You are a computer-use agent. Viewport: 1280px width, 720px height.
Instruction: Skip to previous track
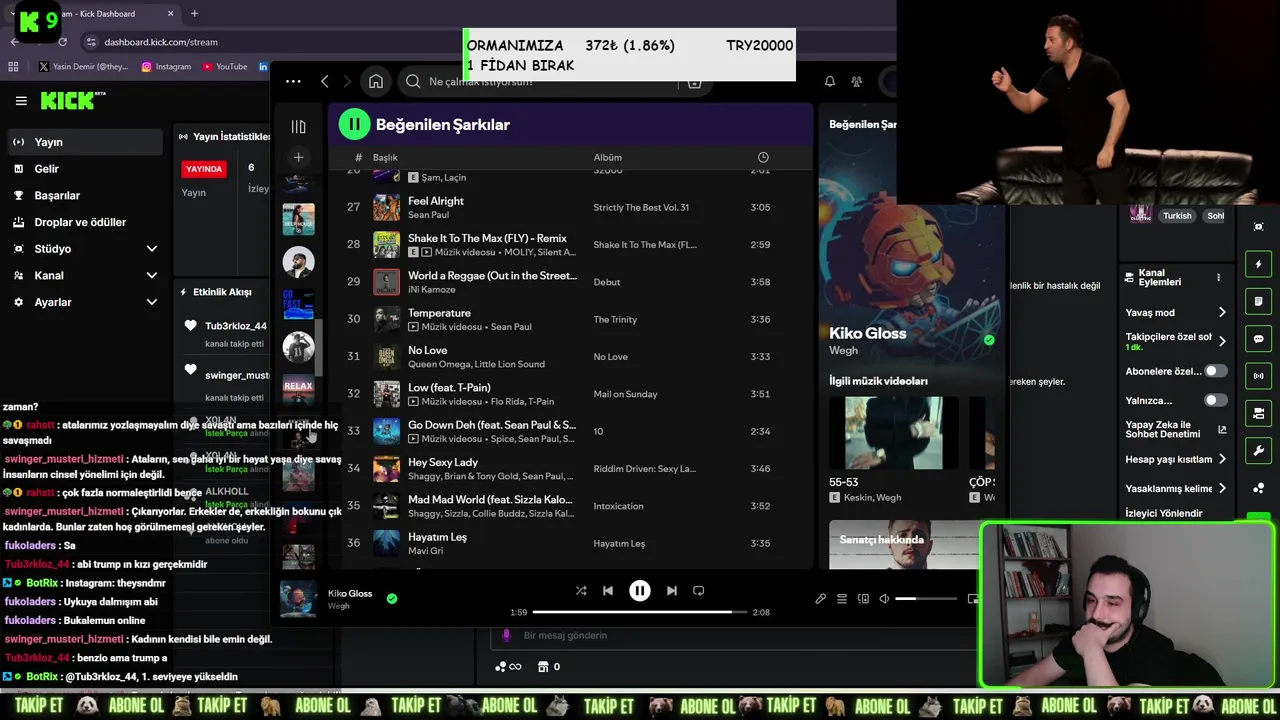coord(607,591)
